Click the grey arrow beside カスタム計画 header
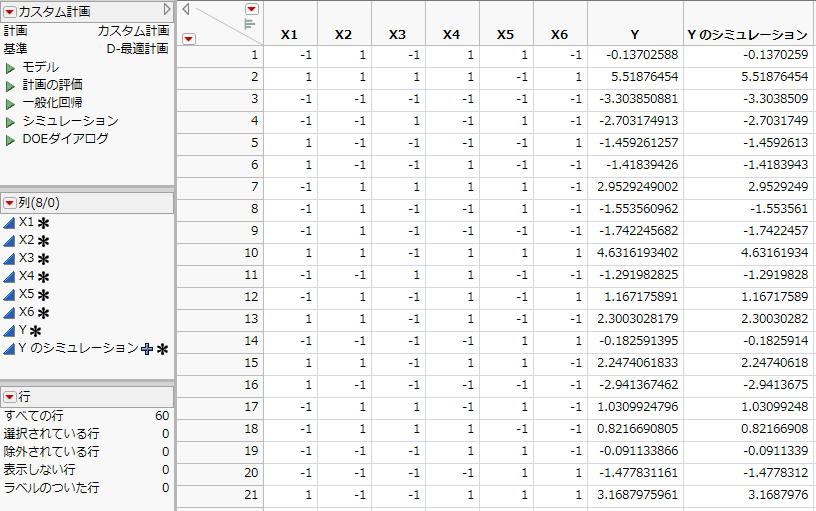The height and width of the screenshot is (511, 816). [167, 10]
